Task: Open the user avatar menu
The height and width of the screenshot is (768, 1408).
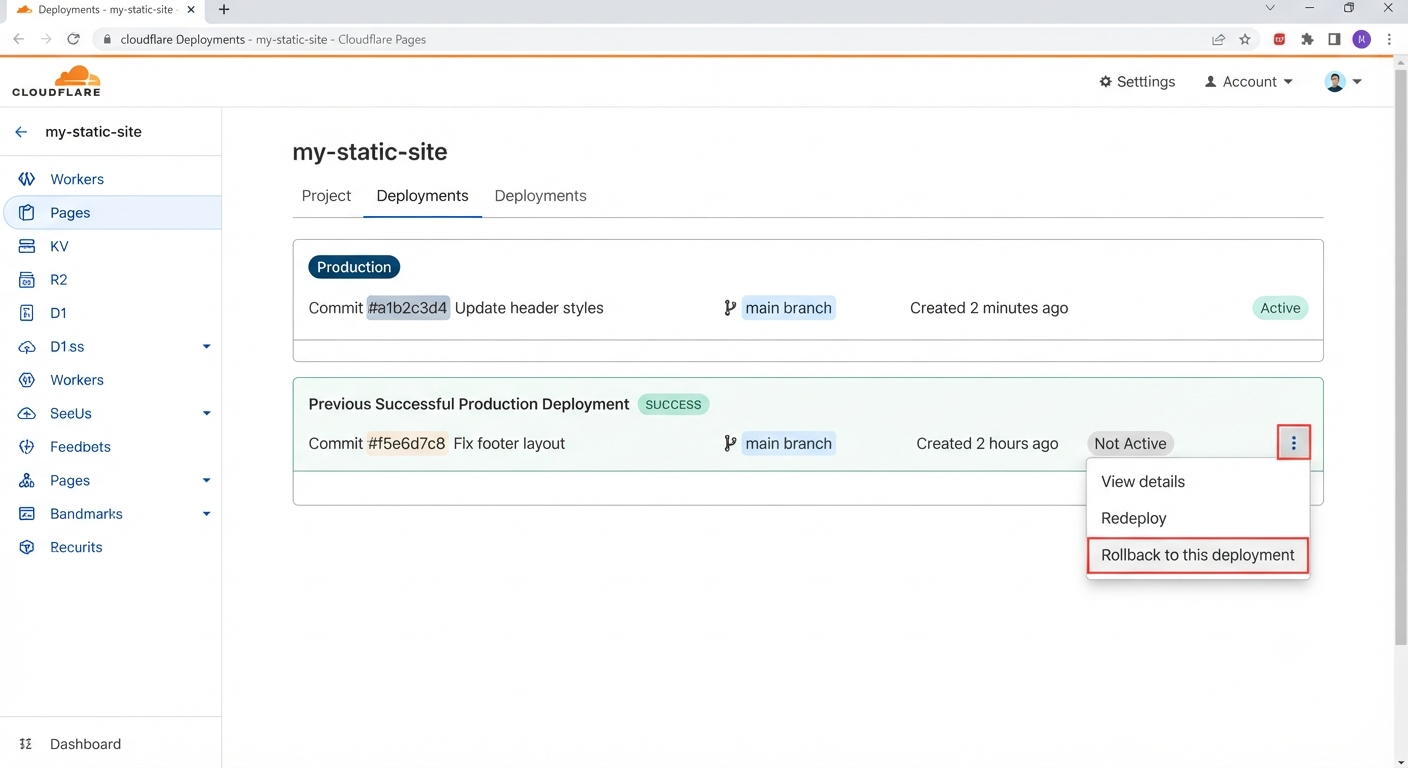Action: click(x=1343, y=82)
